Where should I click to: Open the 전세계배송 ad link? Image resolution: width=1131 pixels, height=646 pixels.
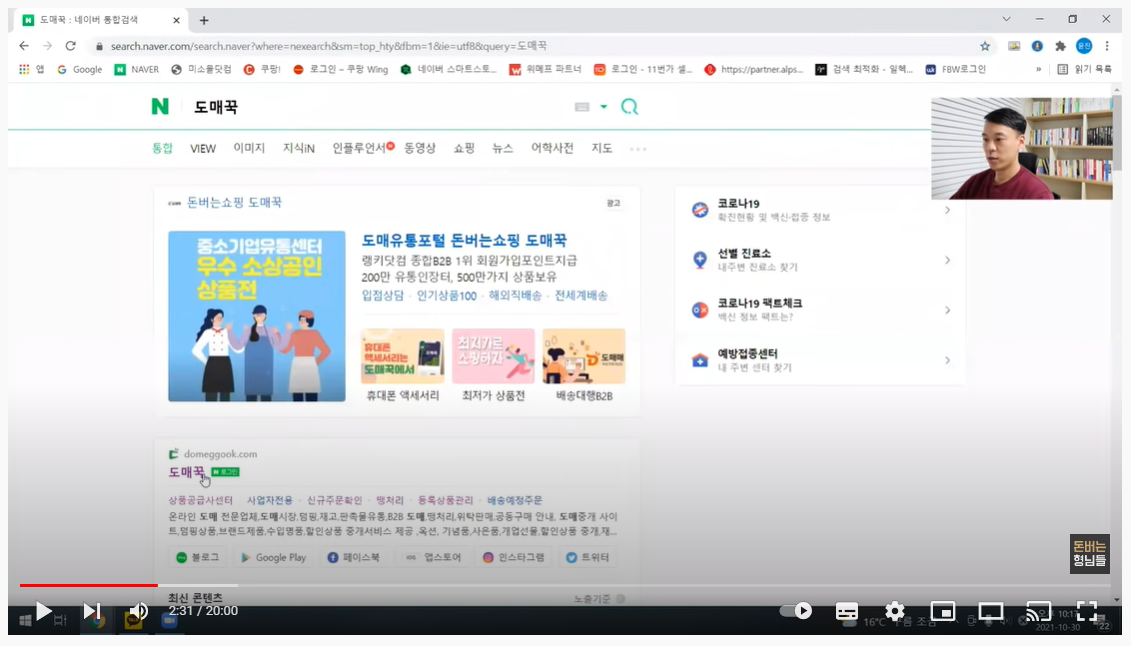[x=581, y=296]
